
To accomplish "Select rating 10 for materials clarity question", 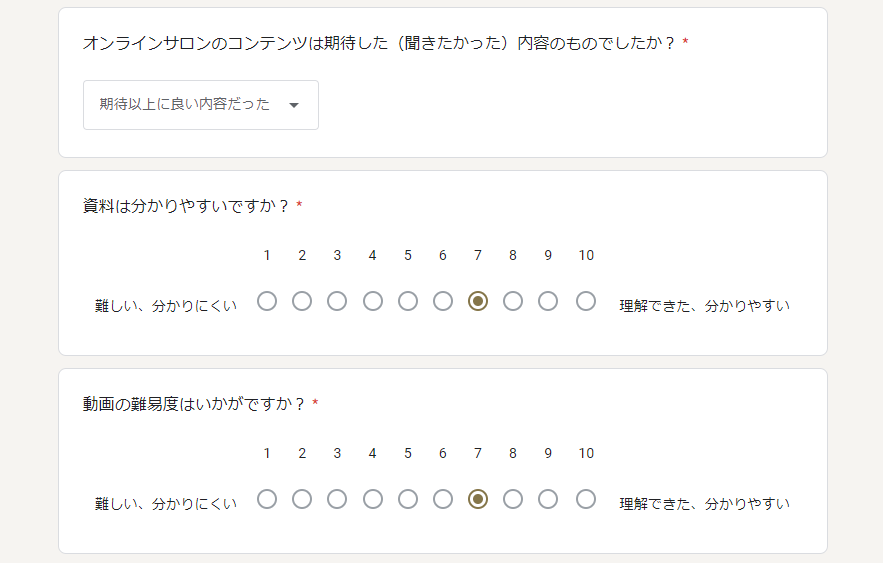I will tap(586, 301).
